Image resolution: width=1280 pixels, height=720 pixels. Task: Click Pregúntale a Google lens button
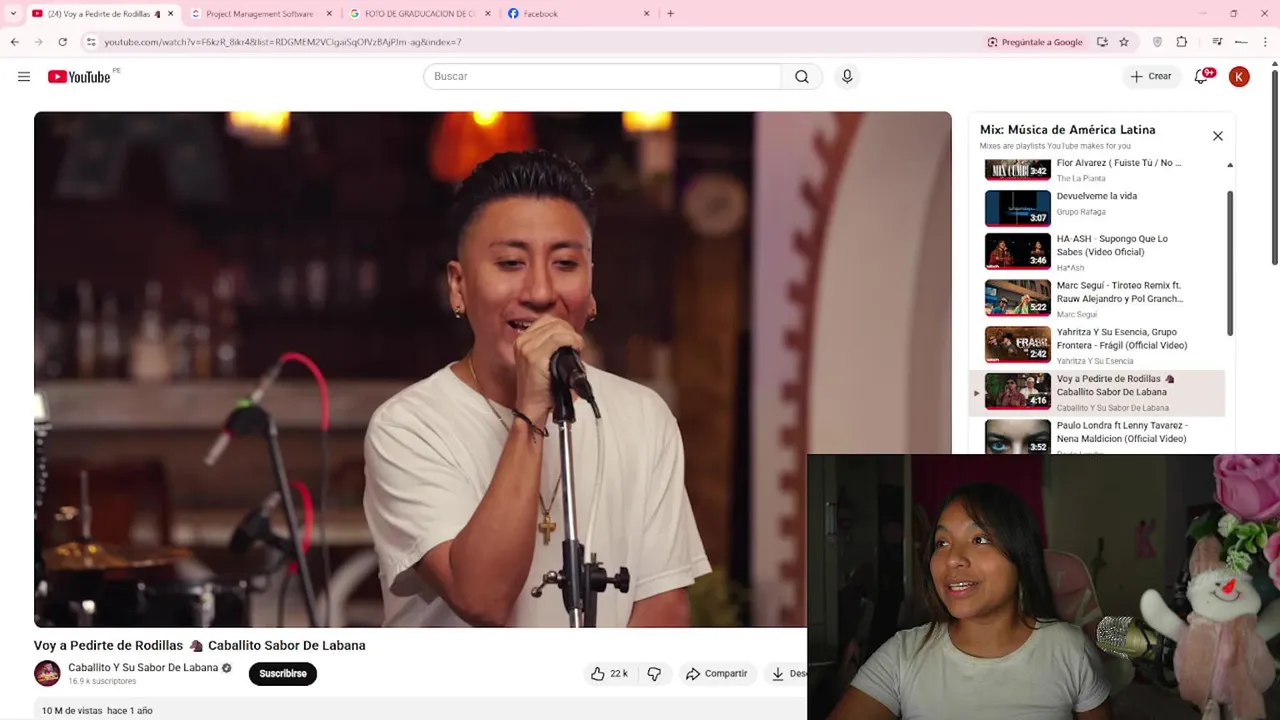pyautogui.click(x=1035, y=42)
